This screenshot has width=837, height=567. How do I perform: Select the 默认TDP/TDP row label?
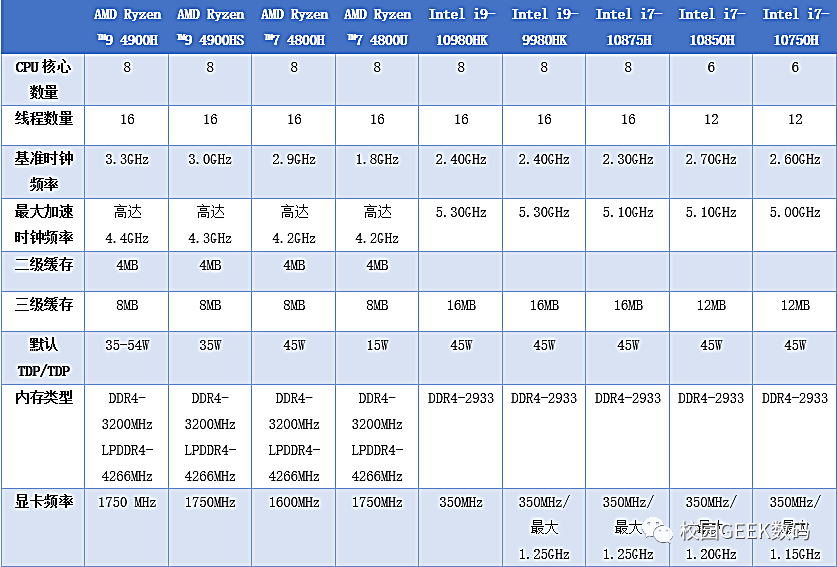pyautogui.click(x=43, y=358)
